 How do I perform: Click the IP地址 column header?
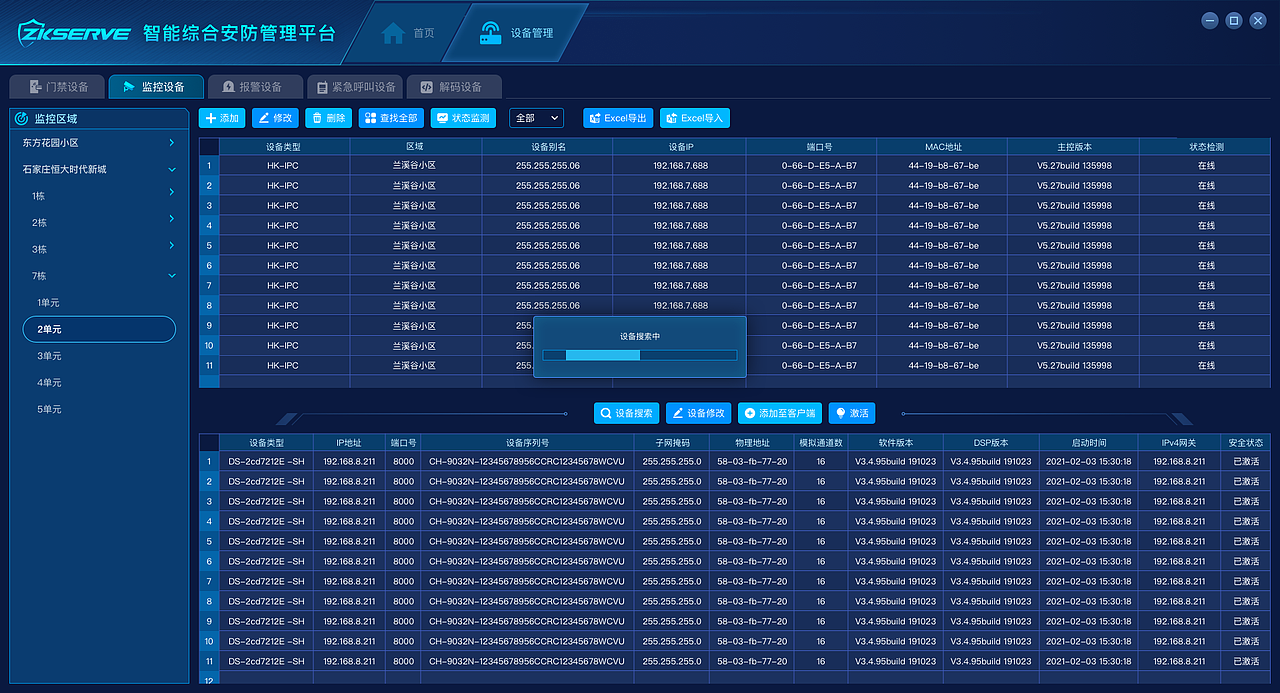pyautogui.click(x=349, y=442)
